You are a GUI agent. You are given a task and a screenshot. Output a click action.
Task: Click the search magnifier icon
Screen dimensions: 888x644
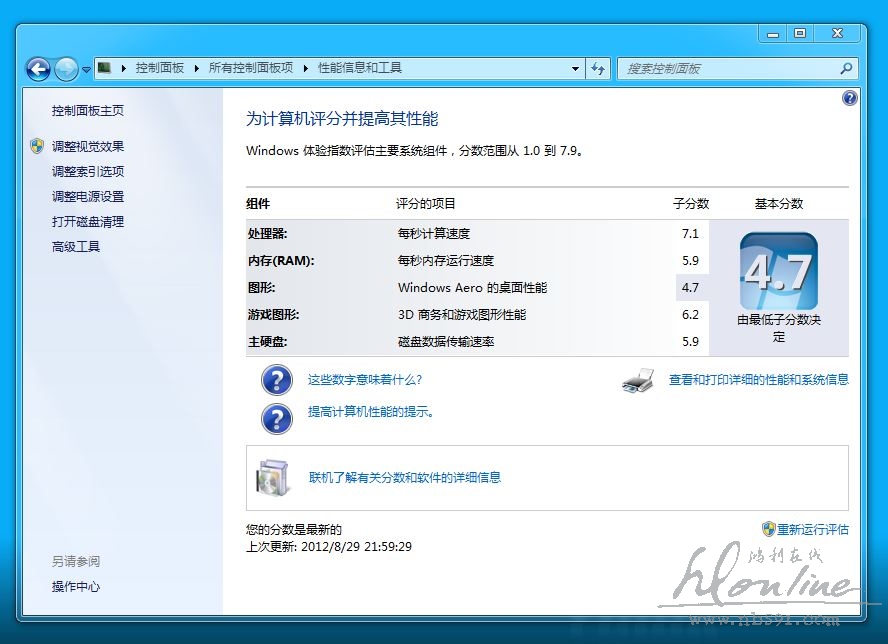coord(846,68)
